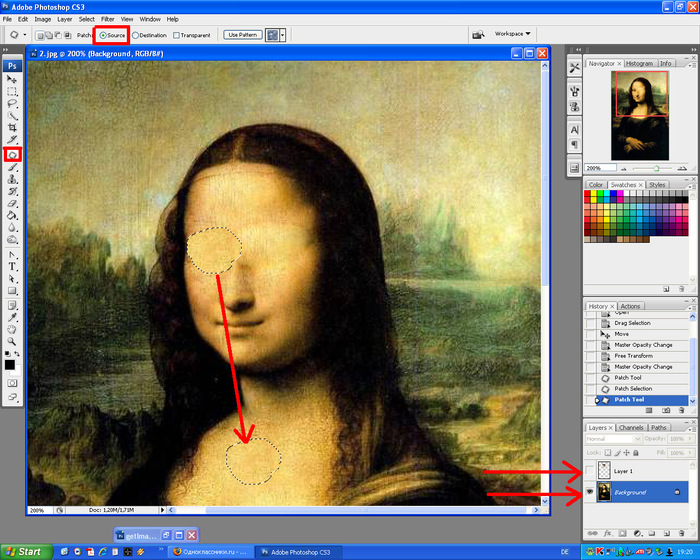Switch to the Channels tab

pos(631,428)
